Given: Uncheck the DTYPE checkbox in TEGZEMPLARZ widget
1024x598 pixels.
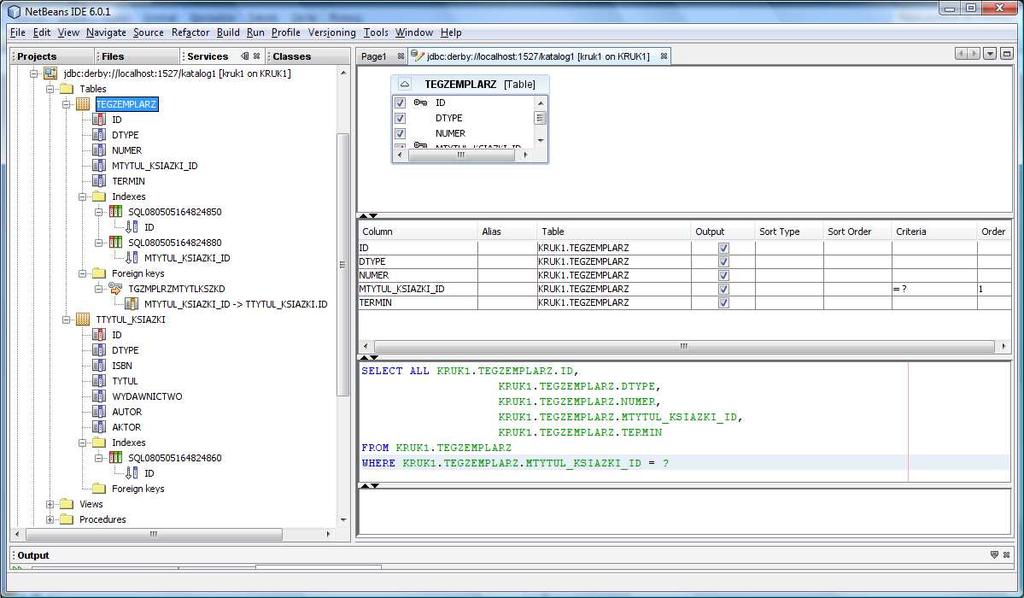Looking at the screenshot, I should [x=400, y=118].
